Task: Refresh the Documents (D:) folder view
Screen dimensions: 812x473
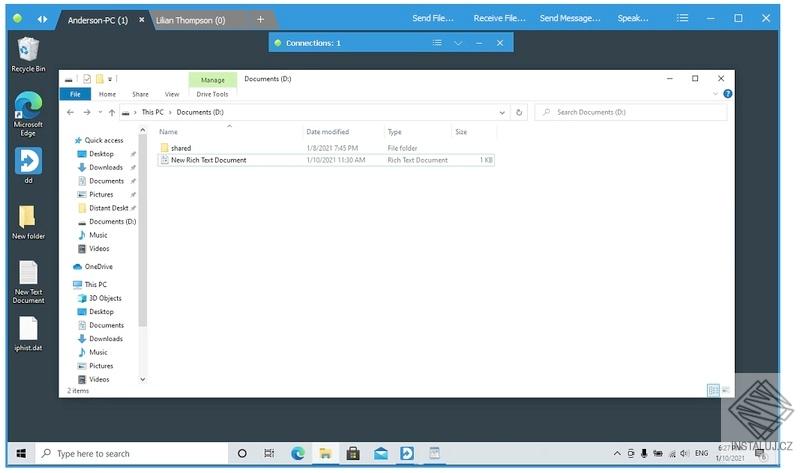Action: (519, 112)
